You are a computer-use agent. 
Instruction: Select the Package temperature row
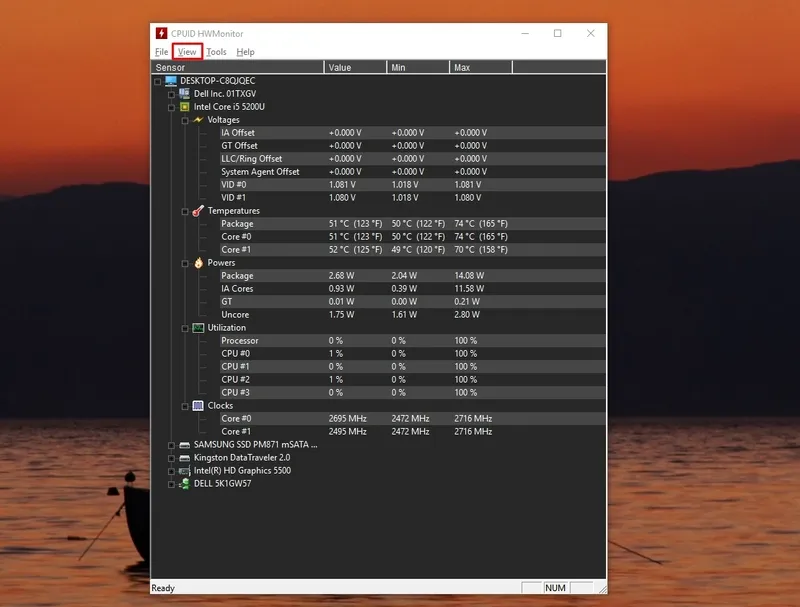[412, 223]
